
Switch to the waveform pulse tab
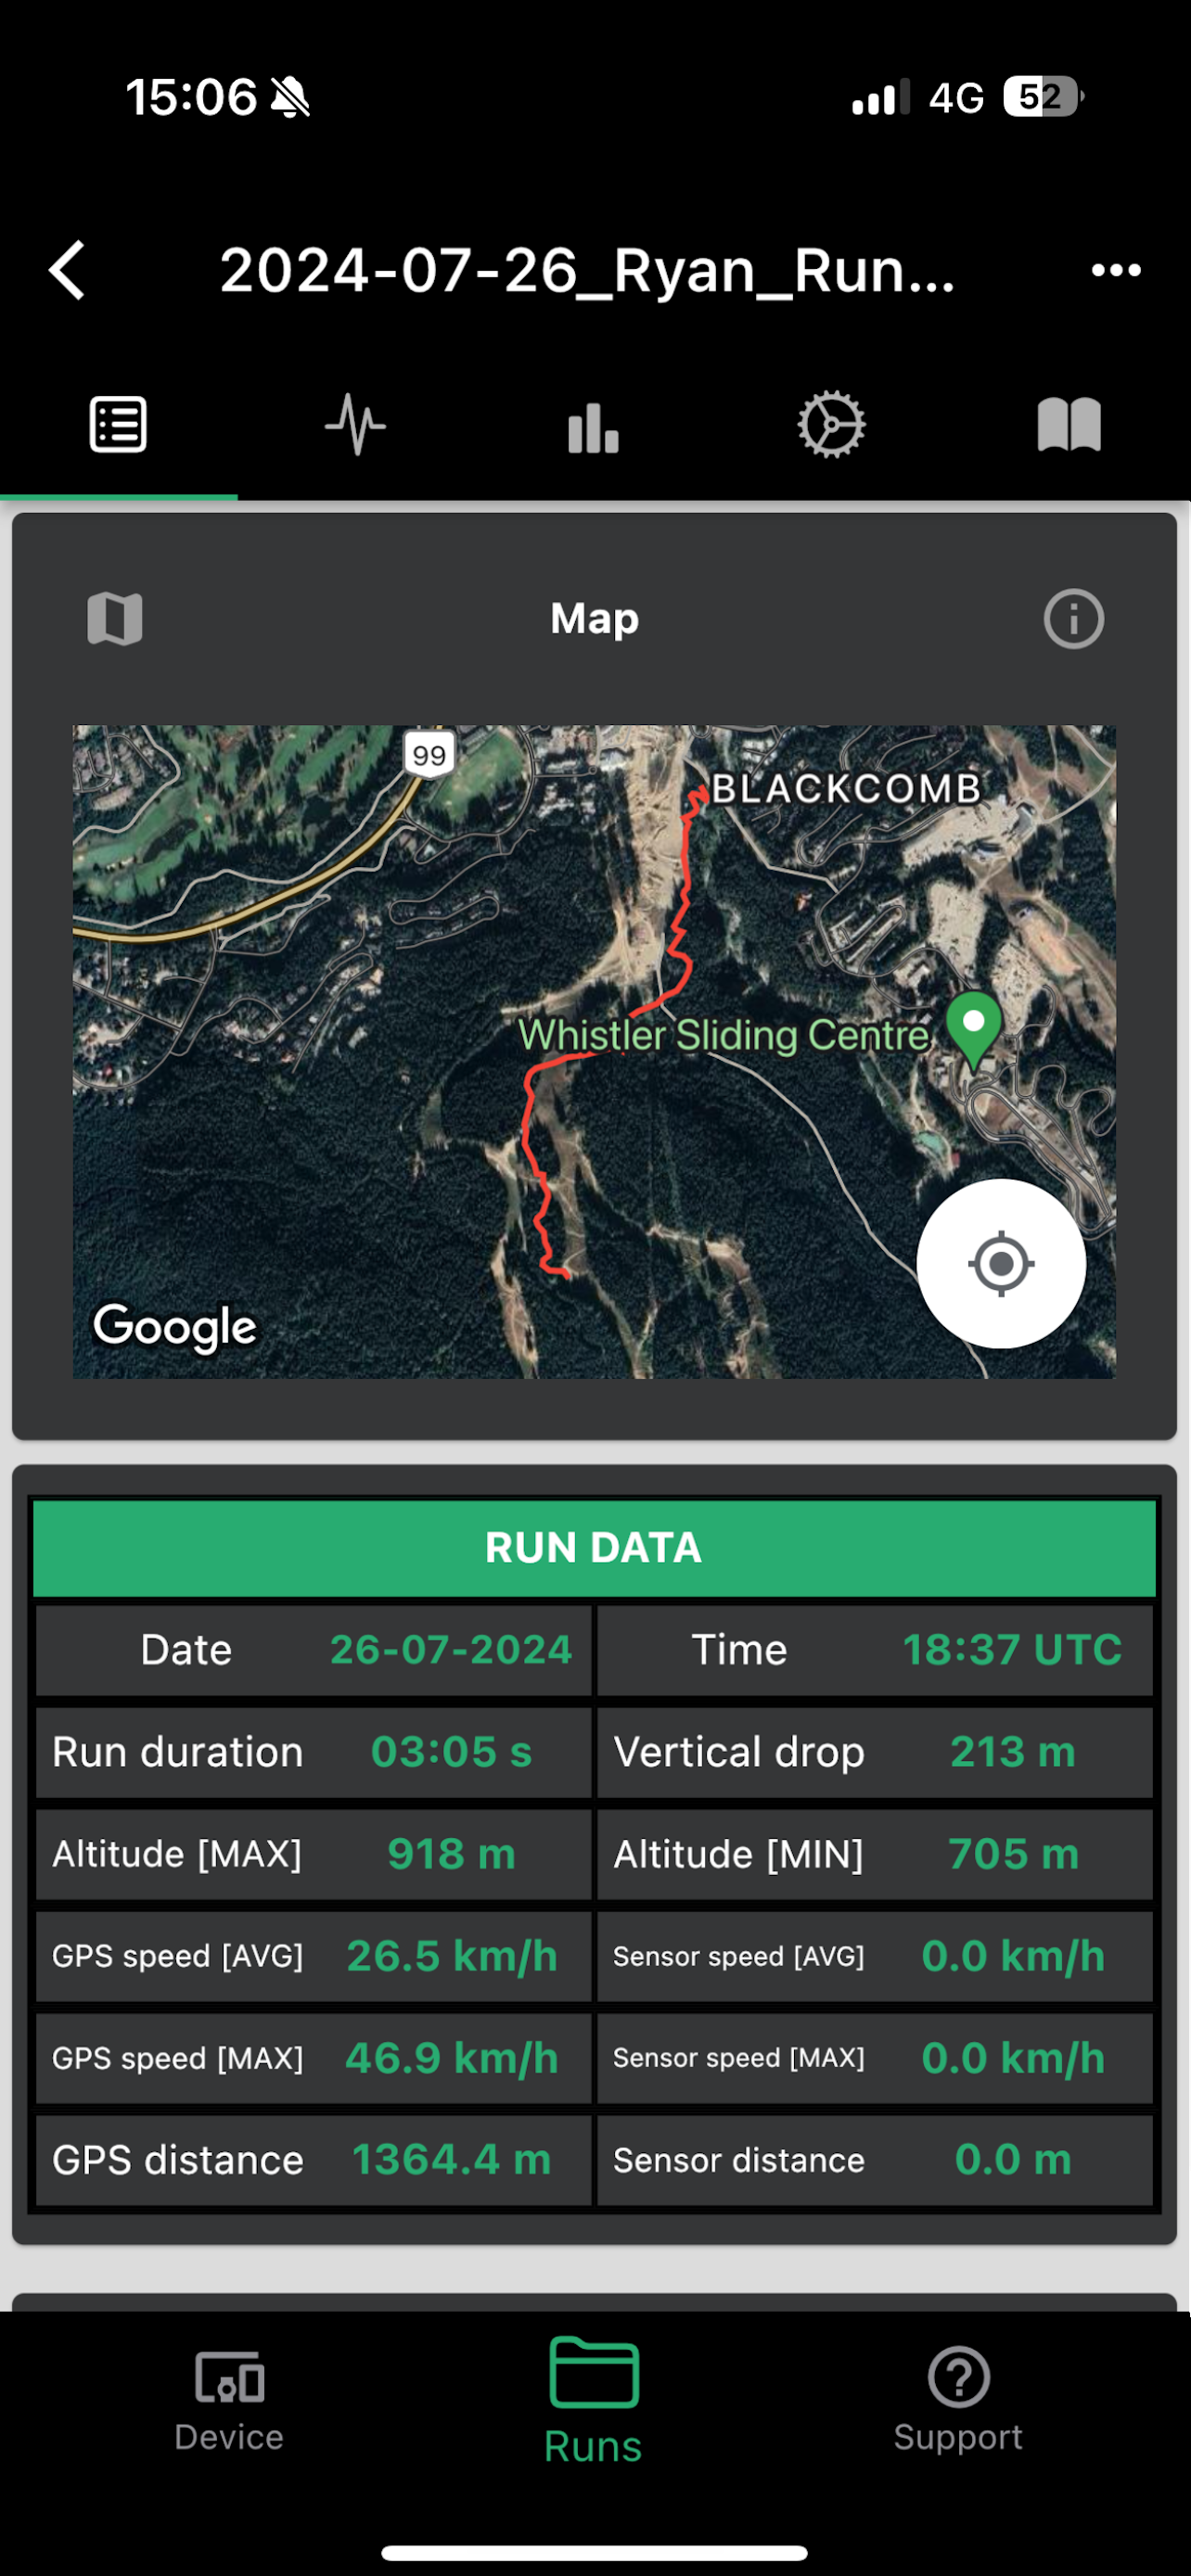tap(356, 425)
